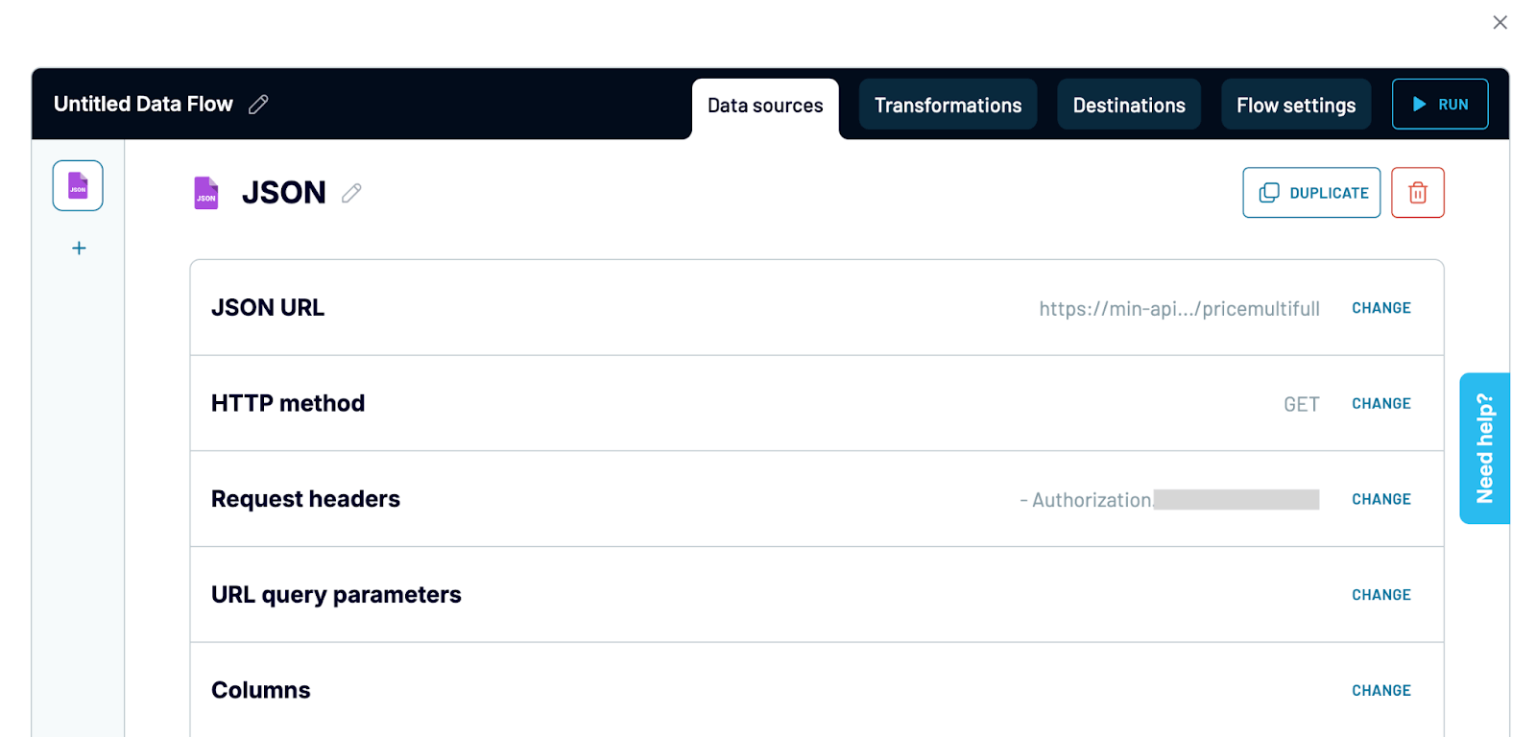1536x737 pixels.
Task: Open the Flow settings tab
Action: click(x=1295, y=105)
